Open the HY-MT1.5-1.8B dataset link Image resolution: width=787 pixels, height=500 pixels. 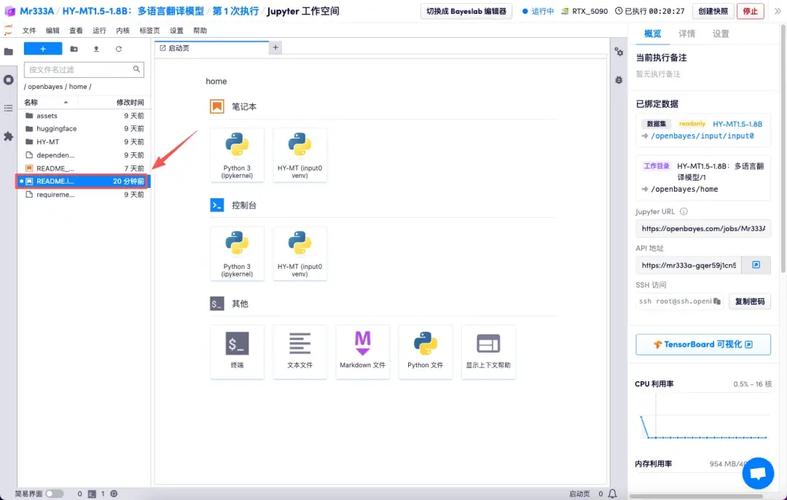(737, 123)
